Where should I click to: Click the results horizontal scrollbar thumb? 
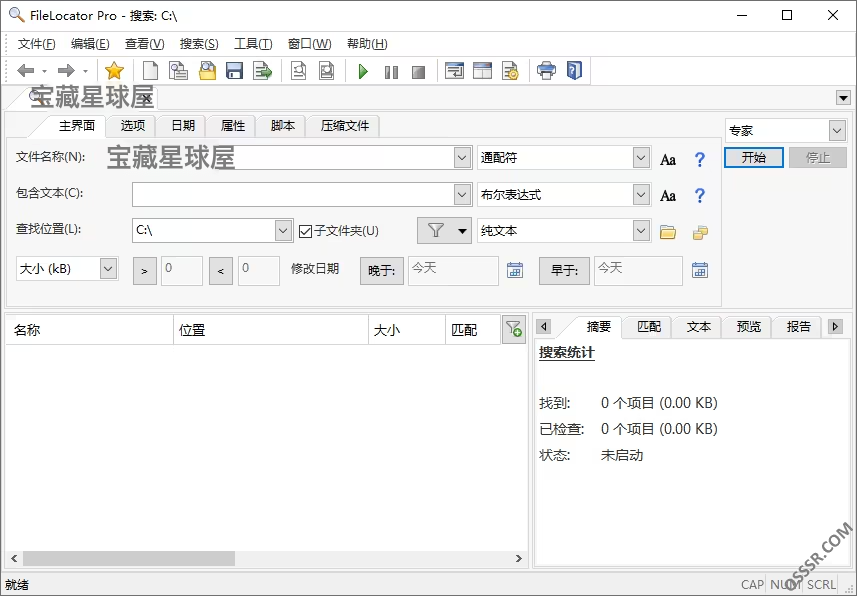(x=128, y=558)
